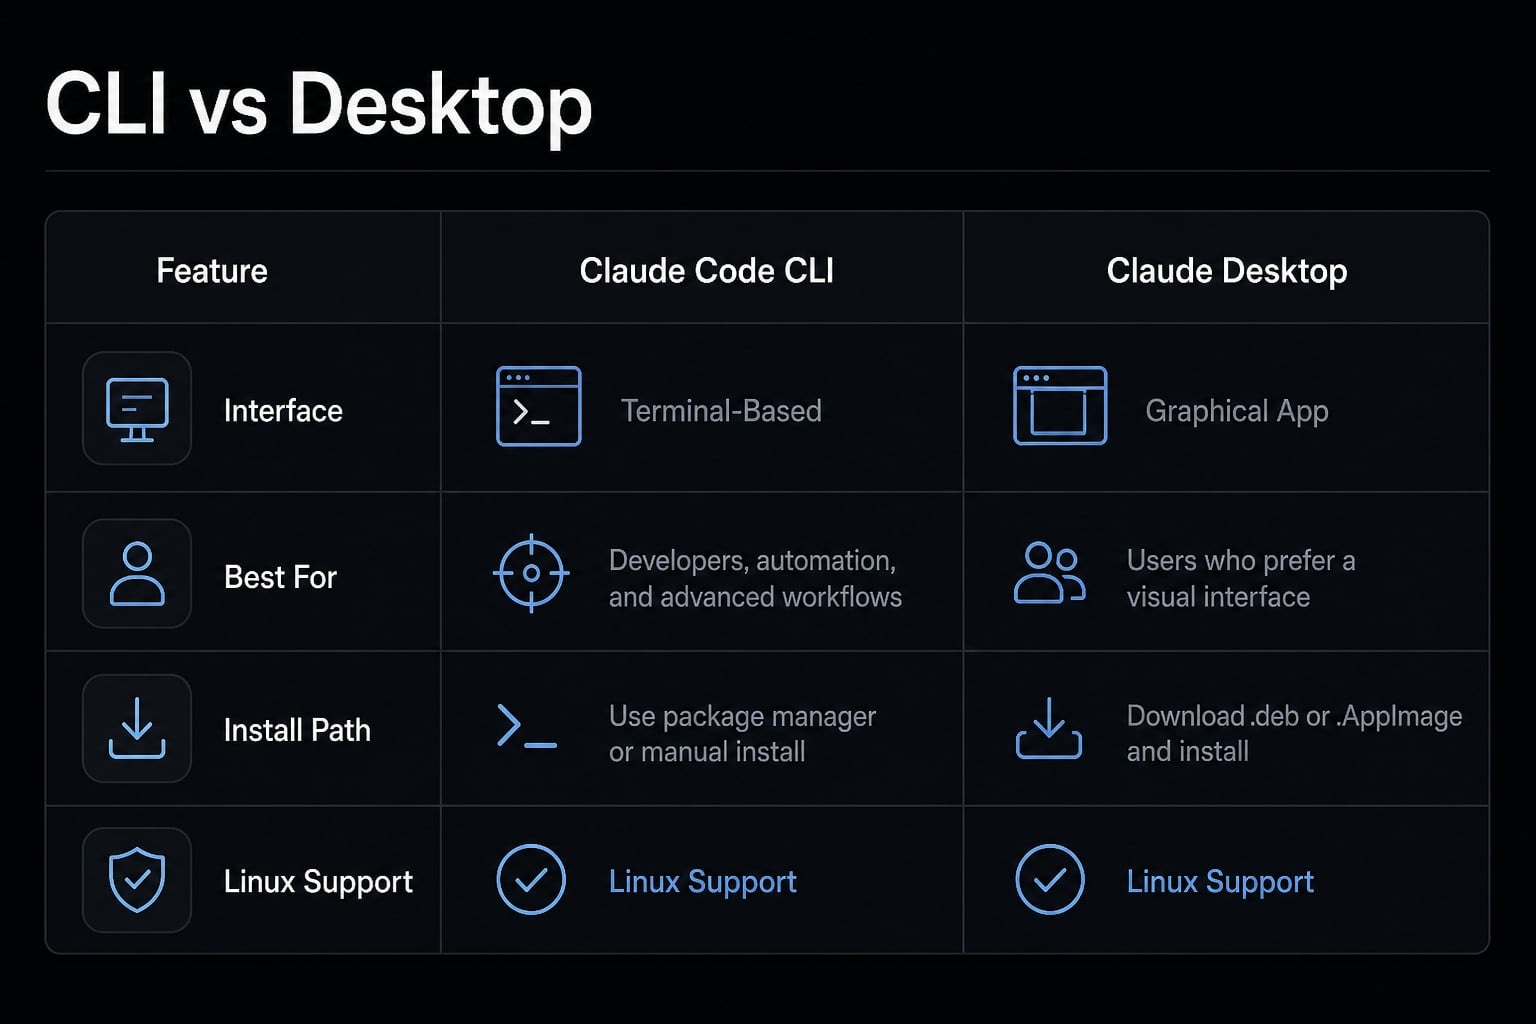Click the Linux Support link under Claude Code CLI
1536x1024 pixels.
coord(703,882)
